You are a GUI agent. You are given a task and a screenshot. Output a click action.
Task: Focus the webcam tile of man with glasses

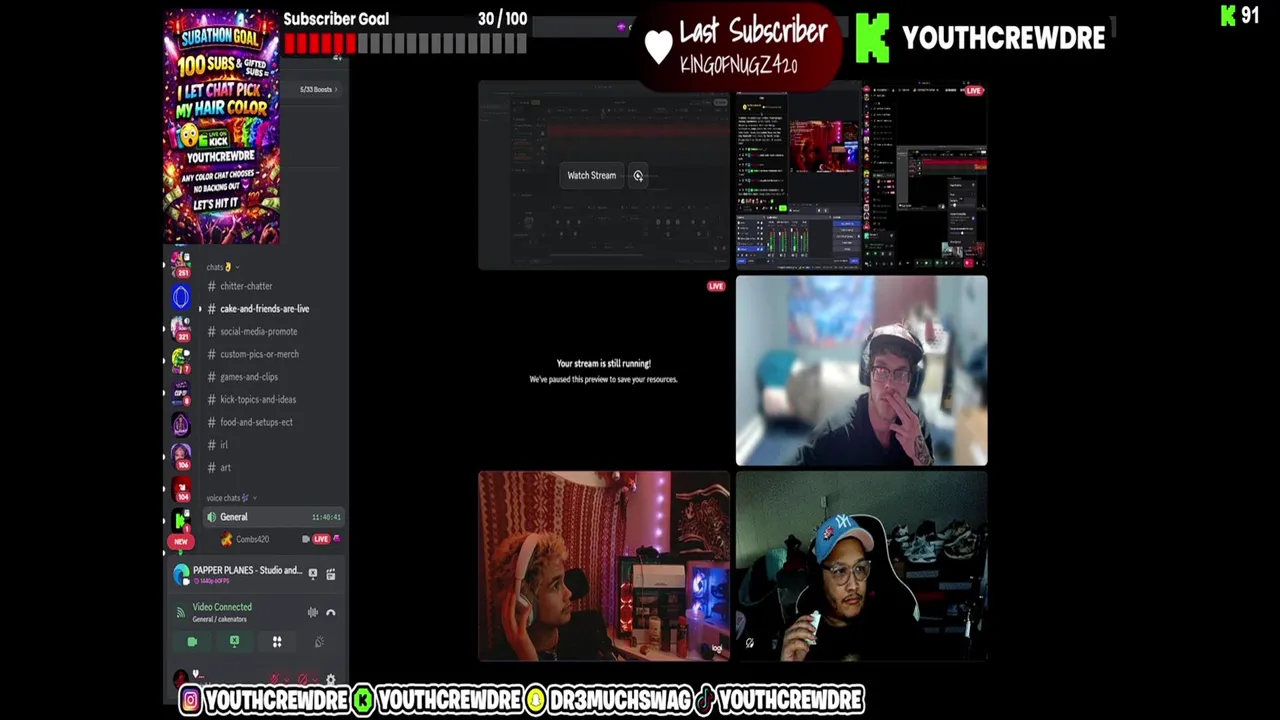(x=862, y=371)
